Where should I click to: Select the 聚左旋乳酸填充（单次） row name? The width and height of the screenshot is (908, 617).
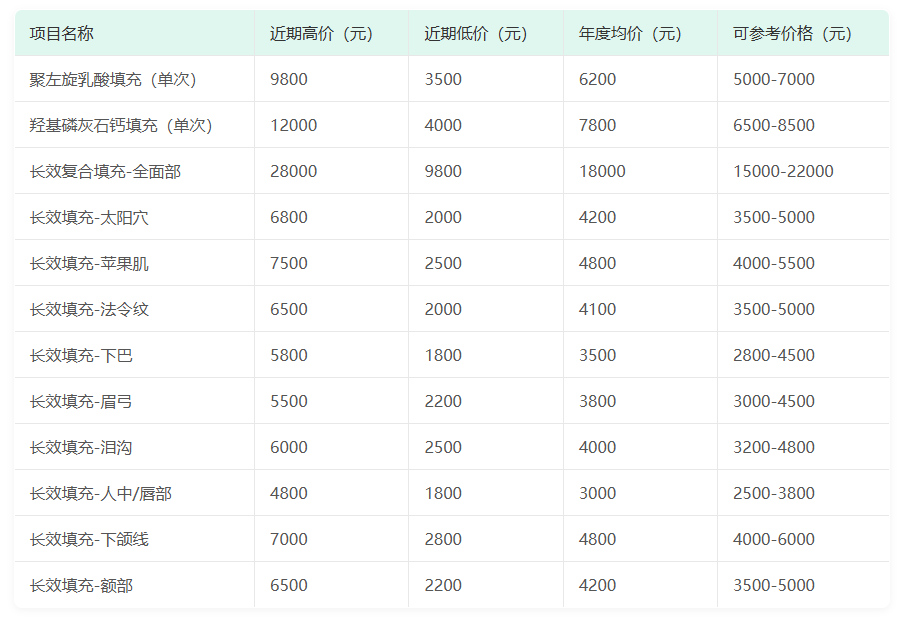coord(114,79)
